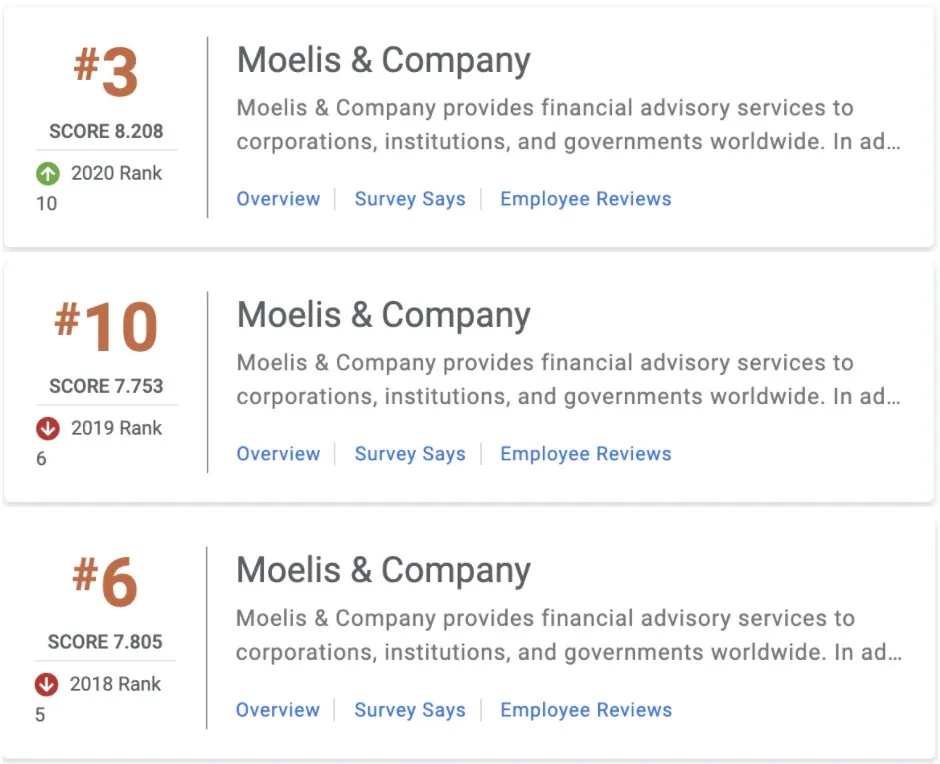
Task: Click Moelis & Company title ranked #3
Action: point(383,61)
